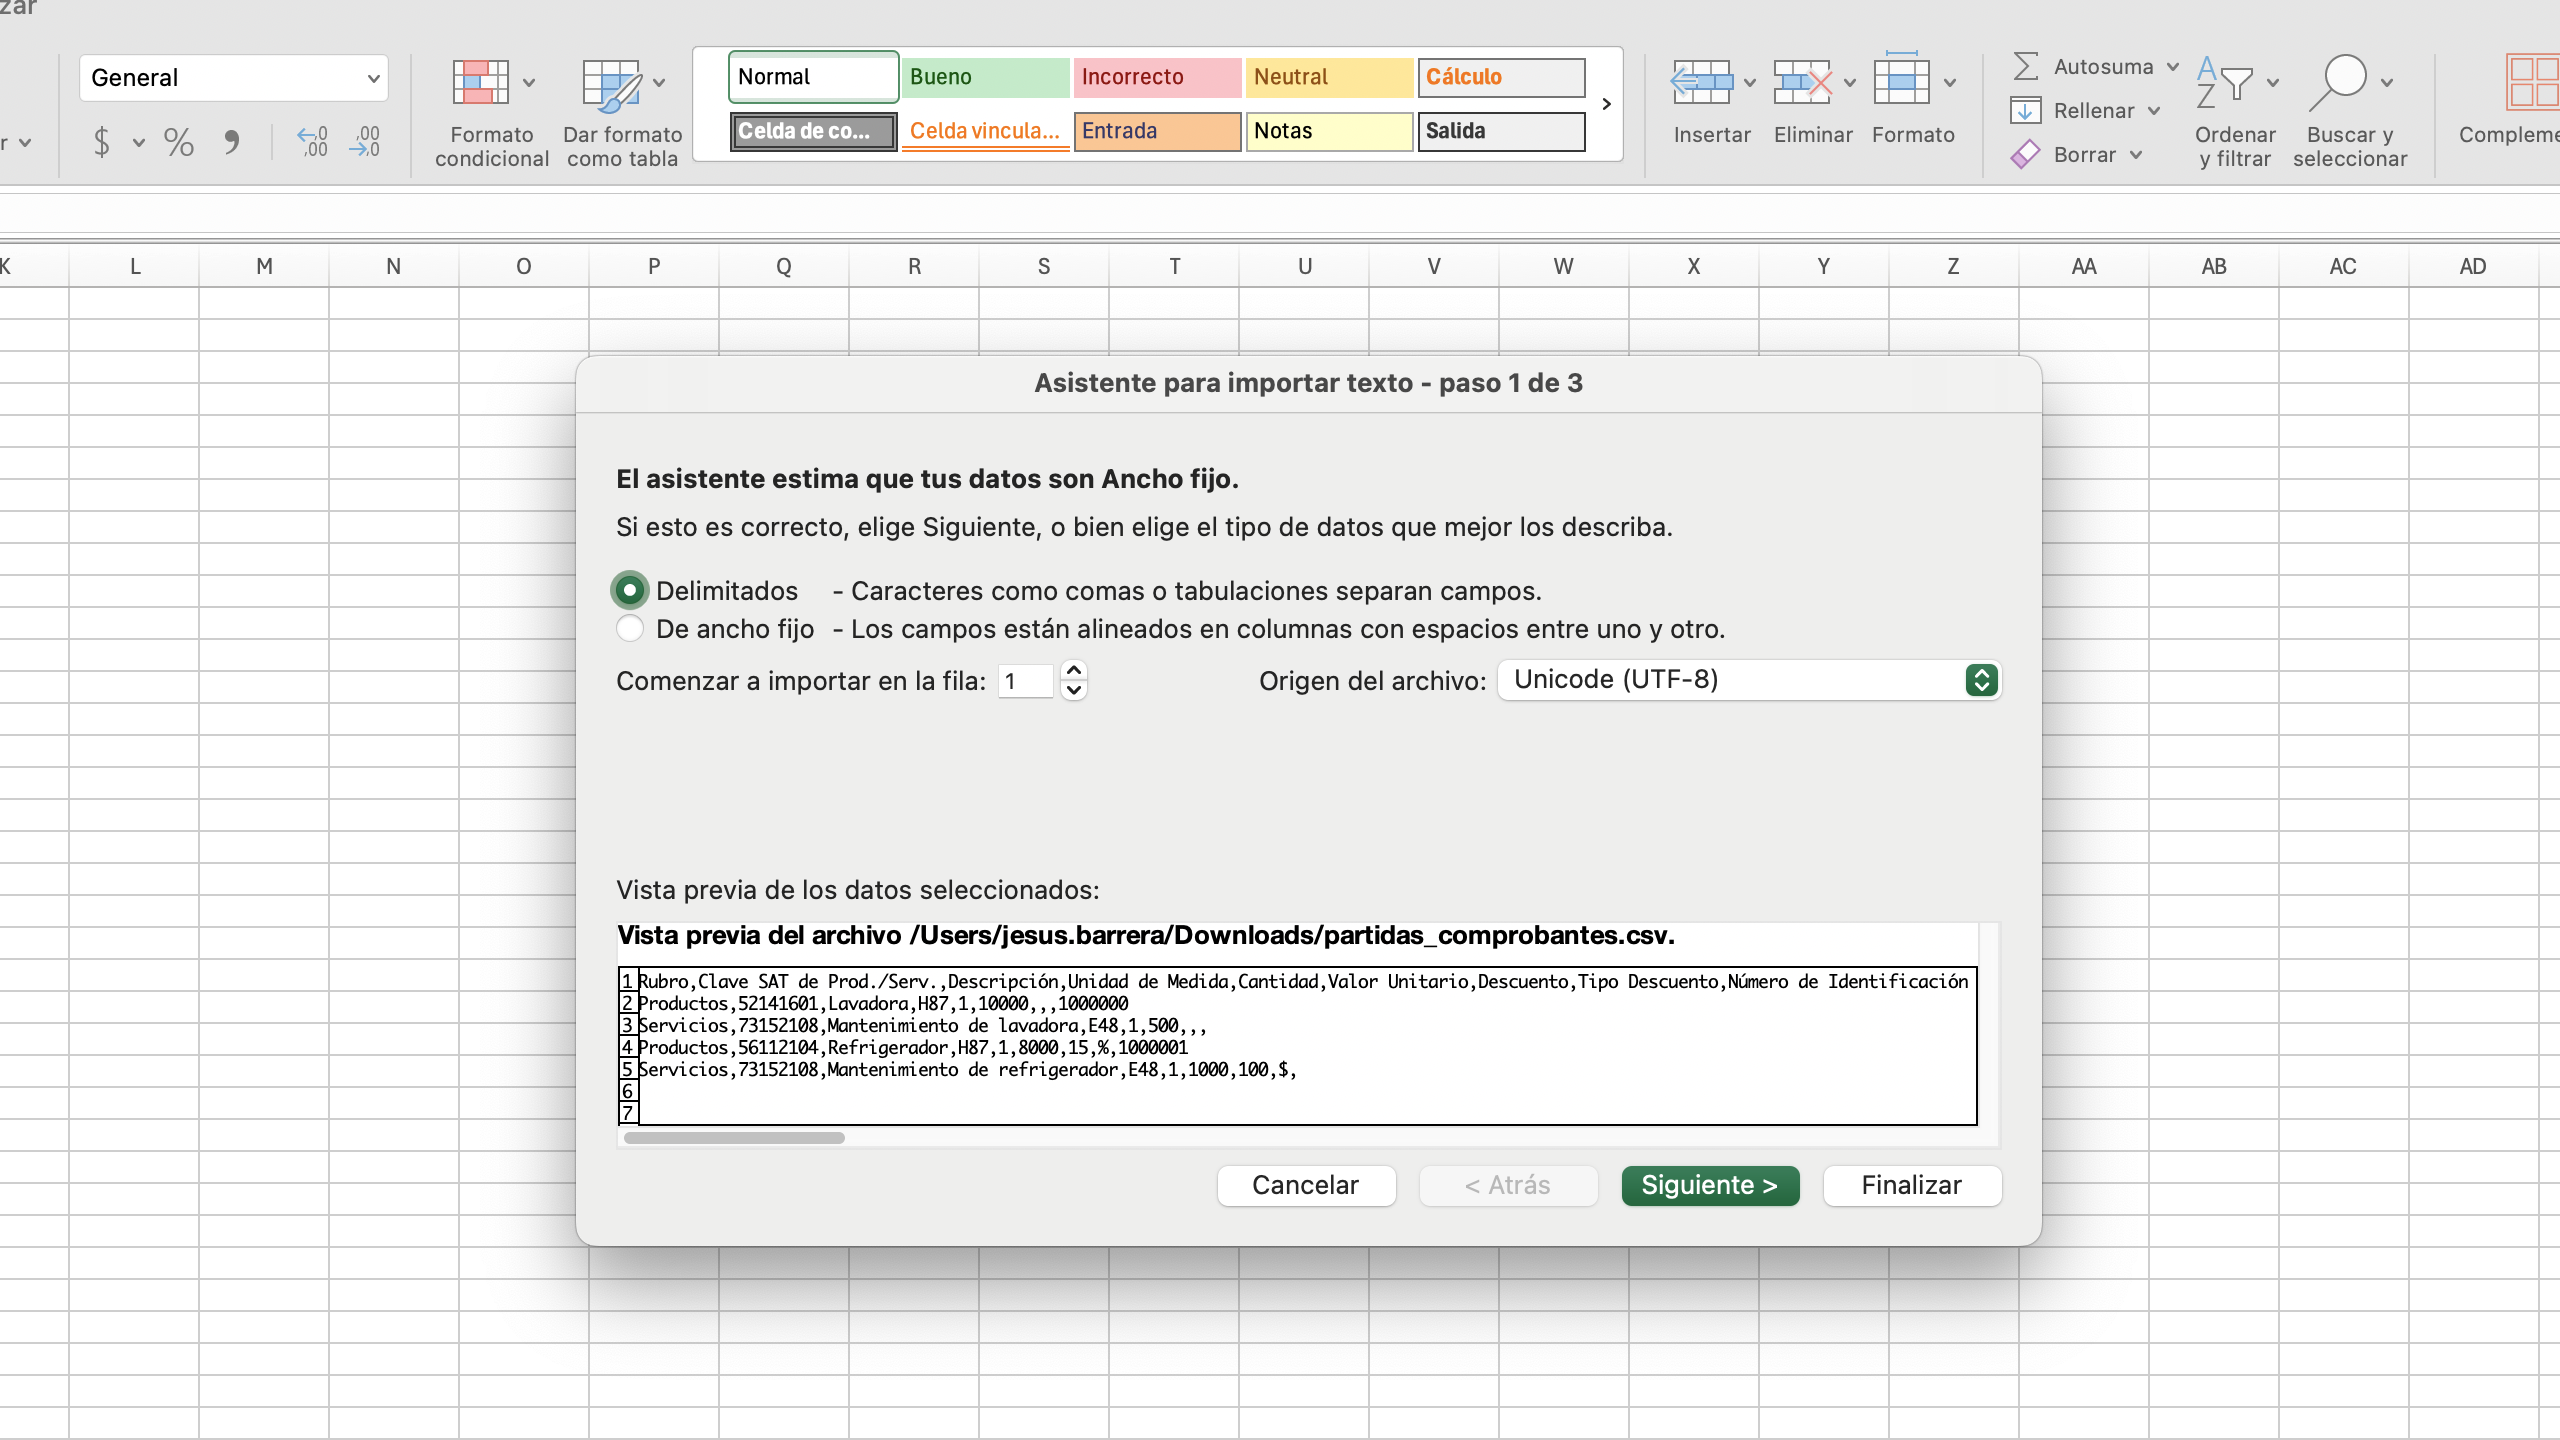Open the Rellenar menu
This screenshot has height=1440, width=2560.
2153,111
